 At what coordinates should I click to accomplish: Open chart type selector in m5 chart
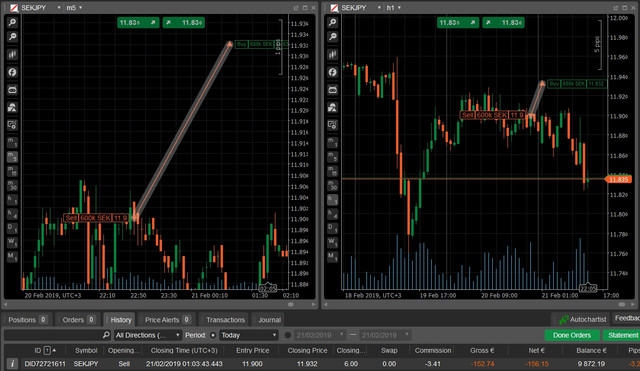(12, 54)
